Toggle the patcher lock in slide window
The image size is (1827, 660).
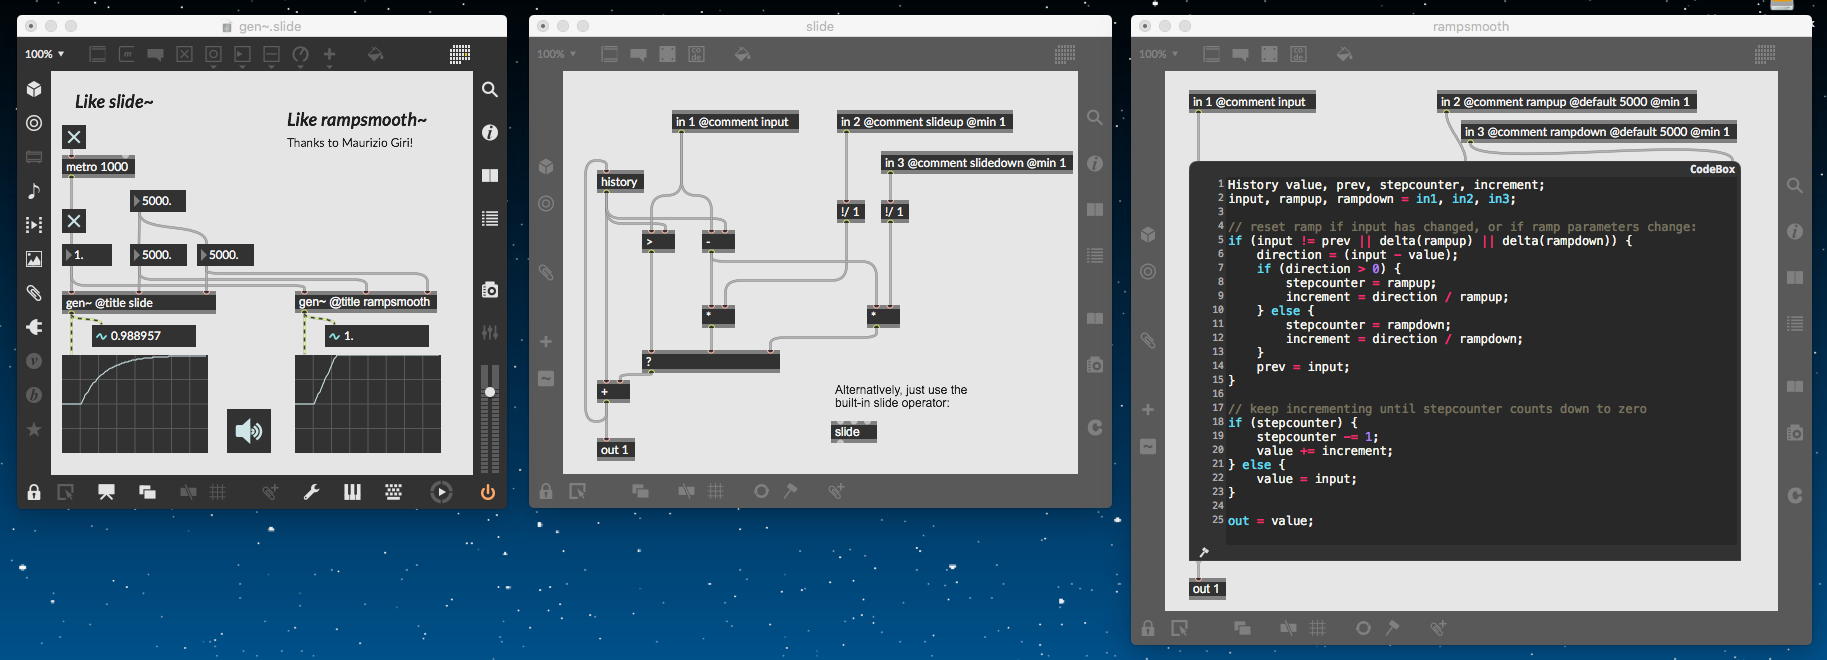pyautogui.click(x=546, y=491)
